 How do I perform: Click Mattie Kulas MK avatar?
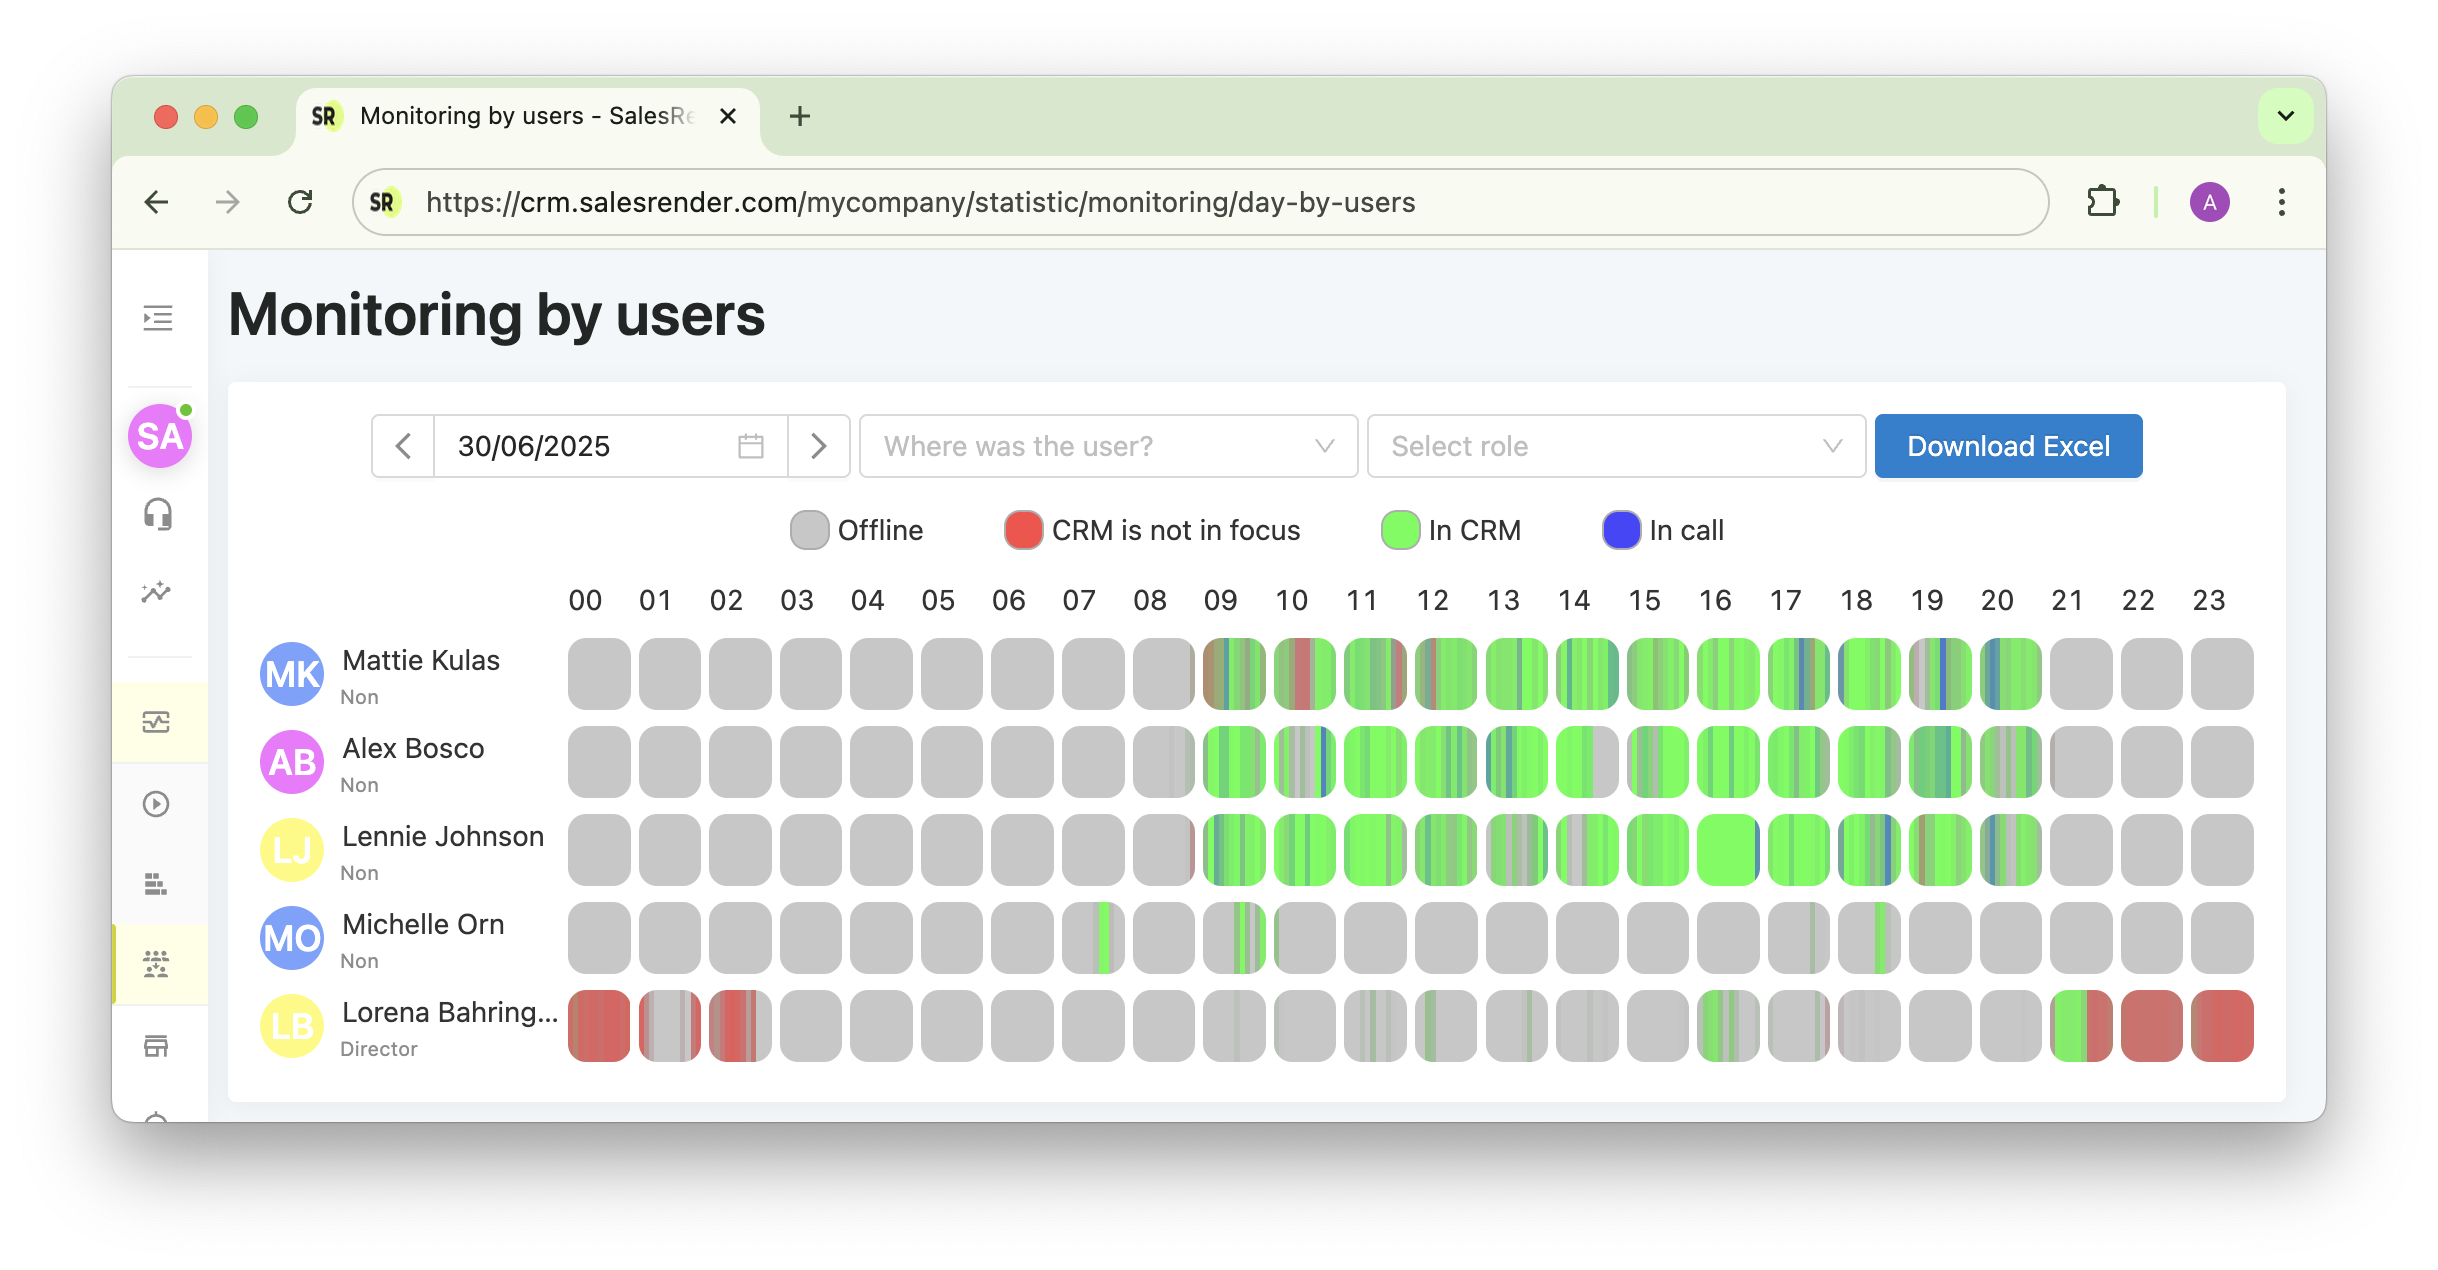click(x=292, y=674)
